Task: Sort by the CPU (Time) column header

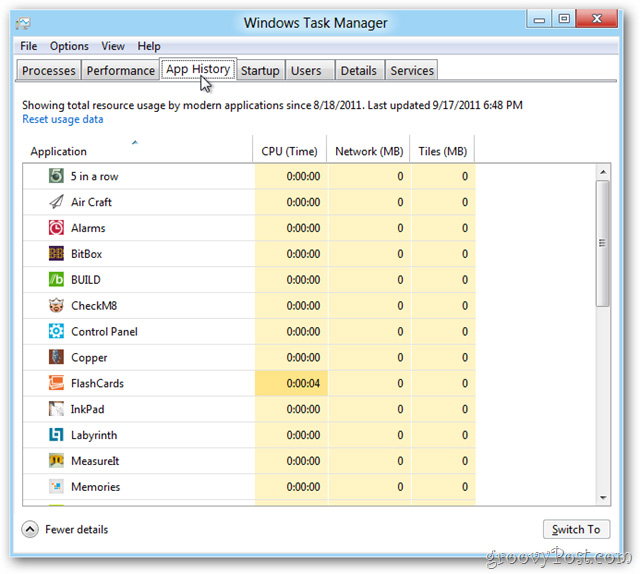Action: click(289, 151)
